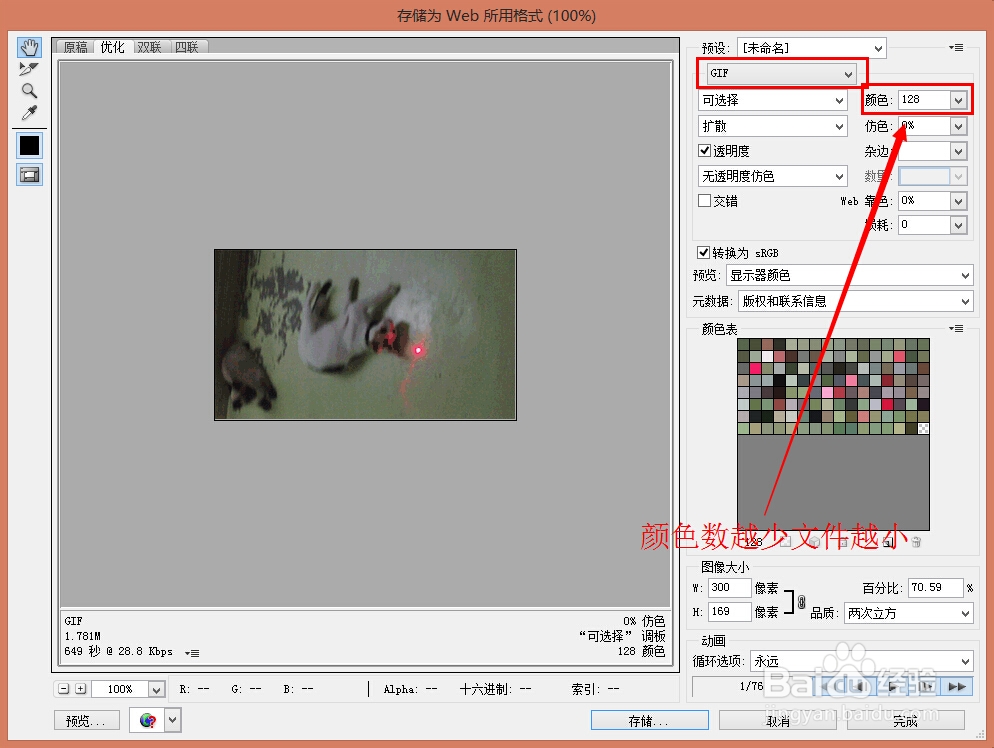Add eyedropper color to color table

[x=888, y=542]
